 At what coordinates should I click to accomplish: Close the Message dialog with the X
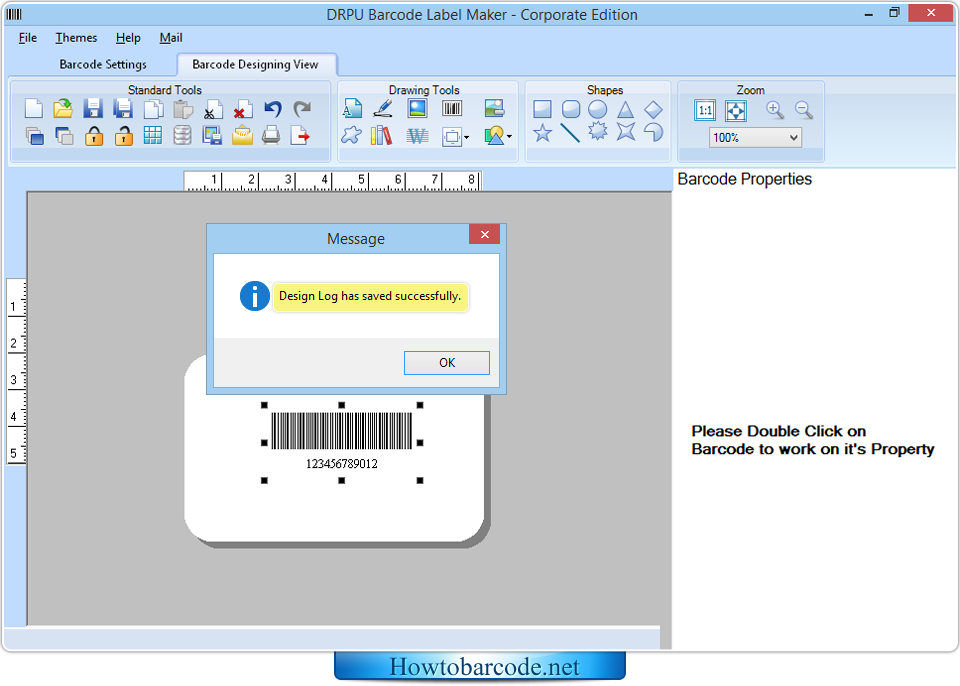(x=484, y=235)
